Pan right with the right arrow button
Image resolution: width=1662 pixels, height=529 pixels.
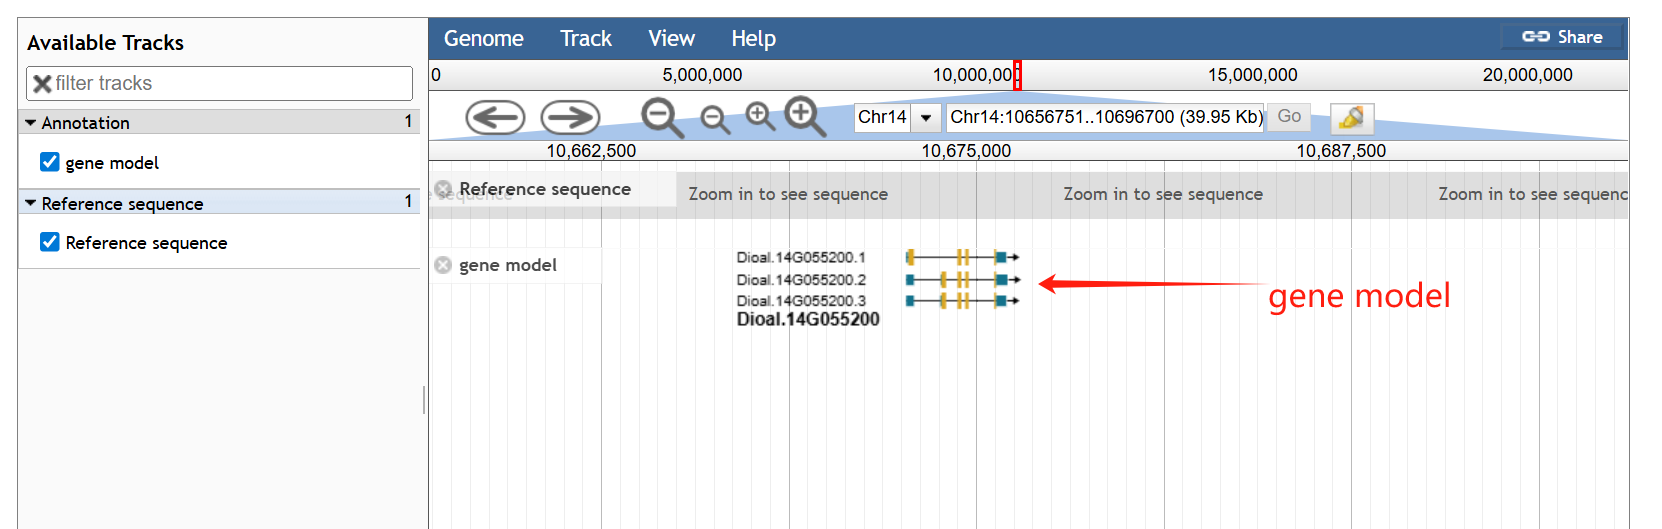tap(570, 118)
